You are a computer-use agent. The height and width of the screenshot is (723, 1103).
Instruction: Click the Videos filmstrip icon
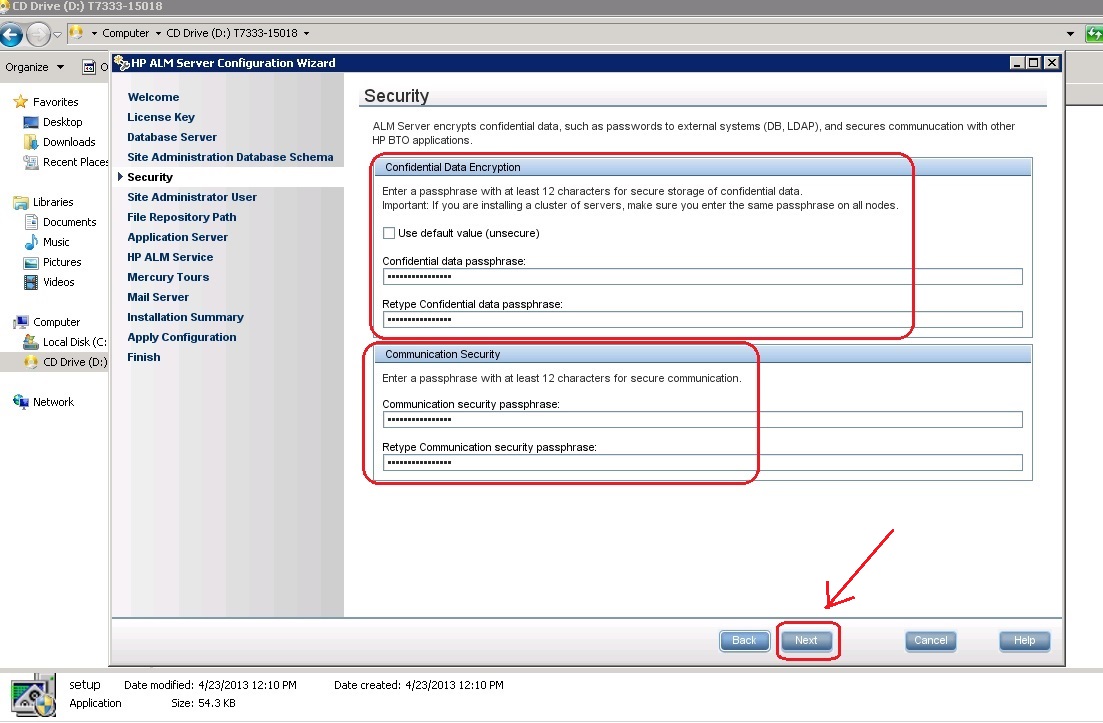pyautogui.click(x=31, y=282)
